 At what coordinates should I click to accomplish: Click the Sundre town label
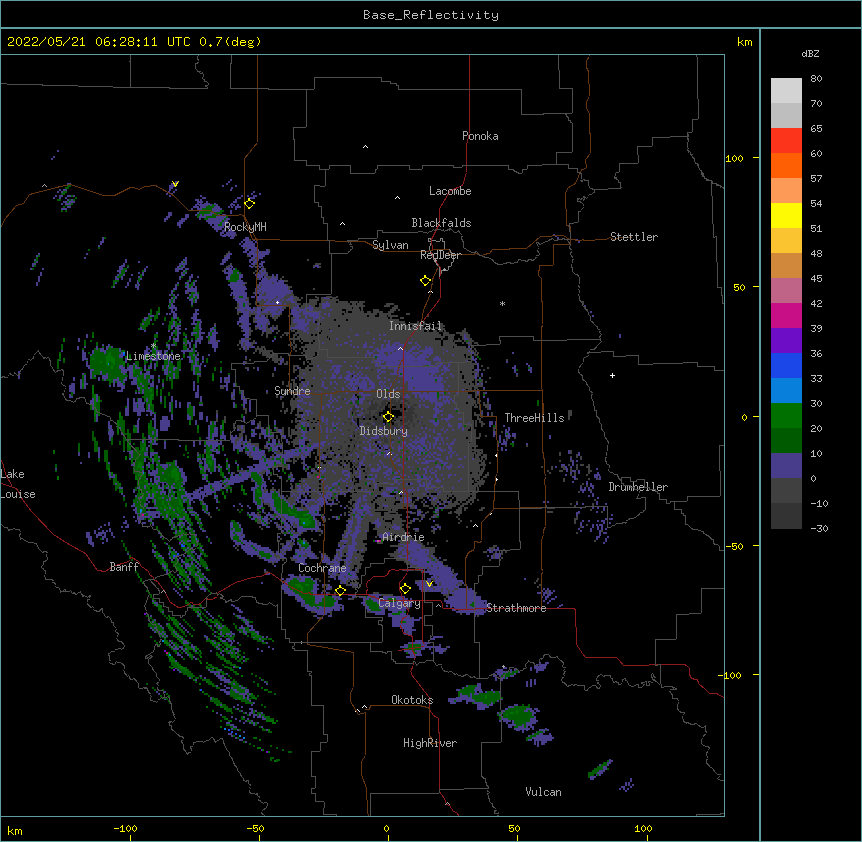pyautogui.click(x=292, y=391)
